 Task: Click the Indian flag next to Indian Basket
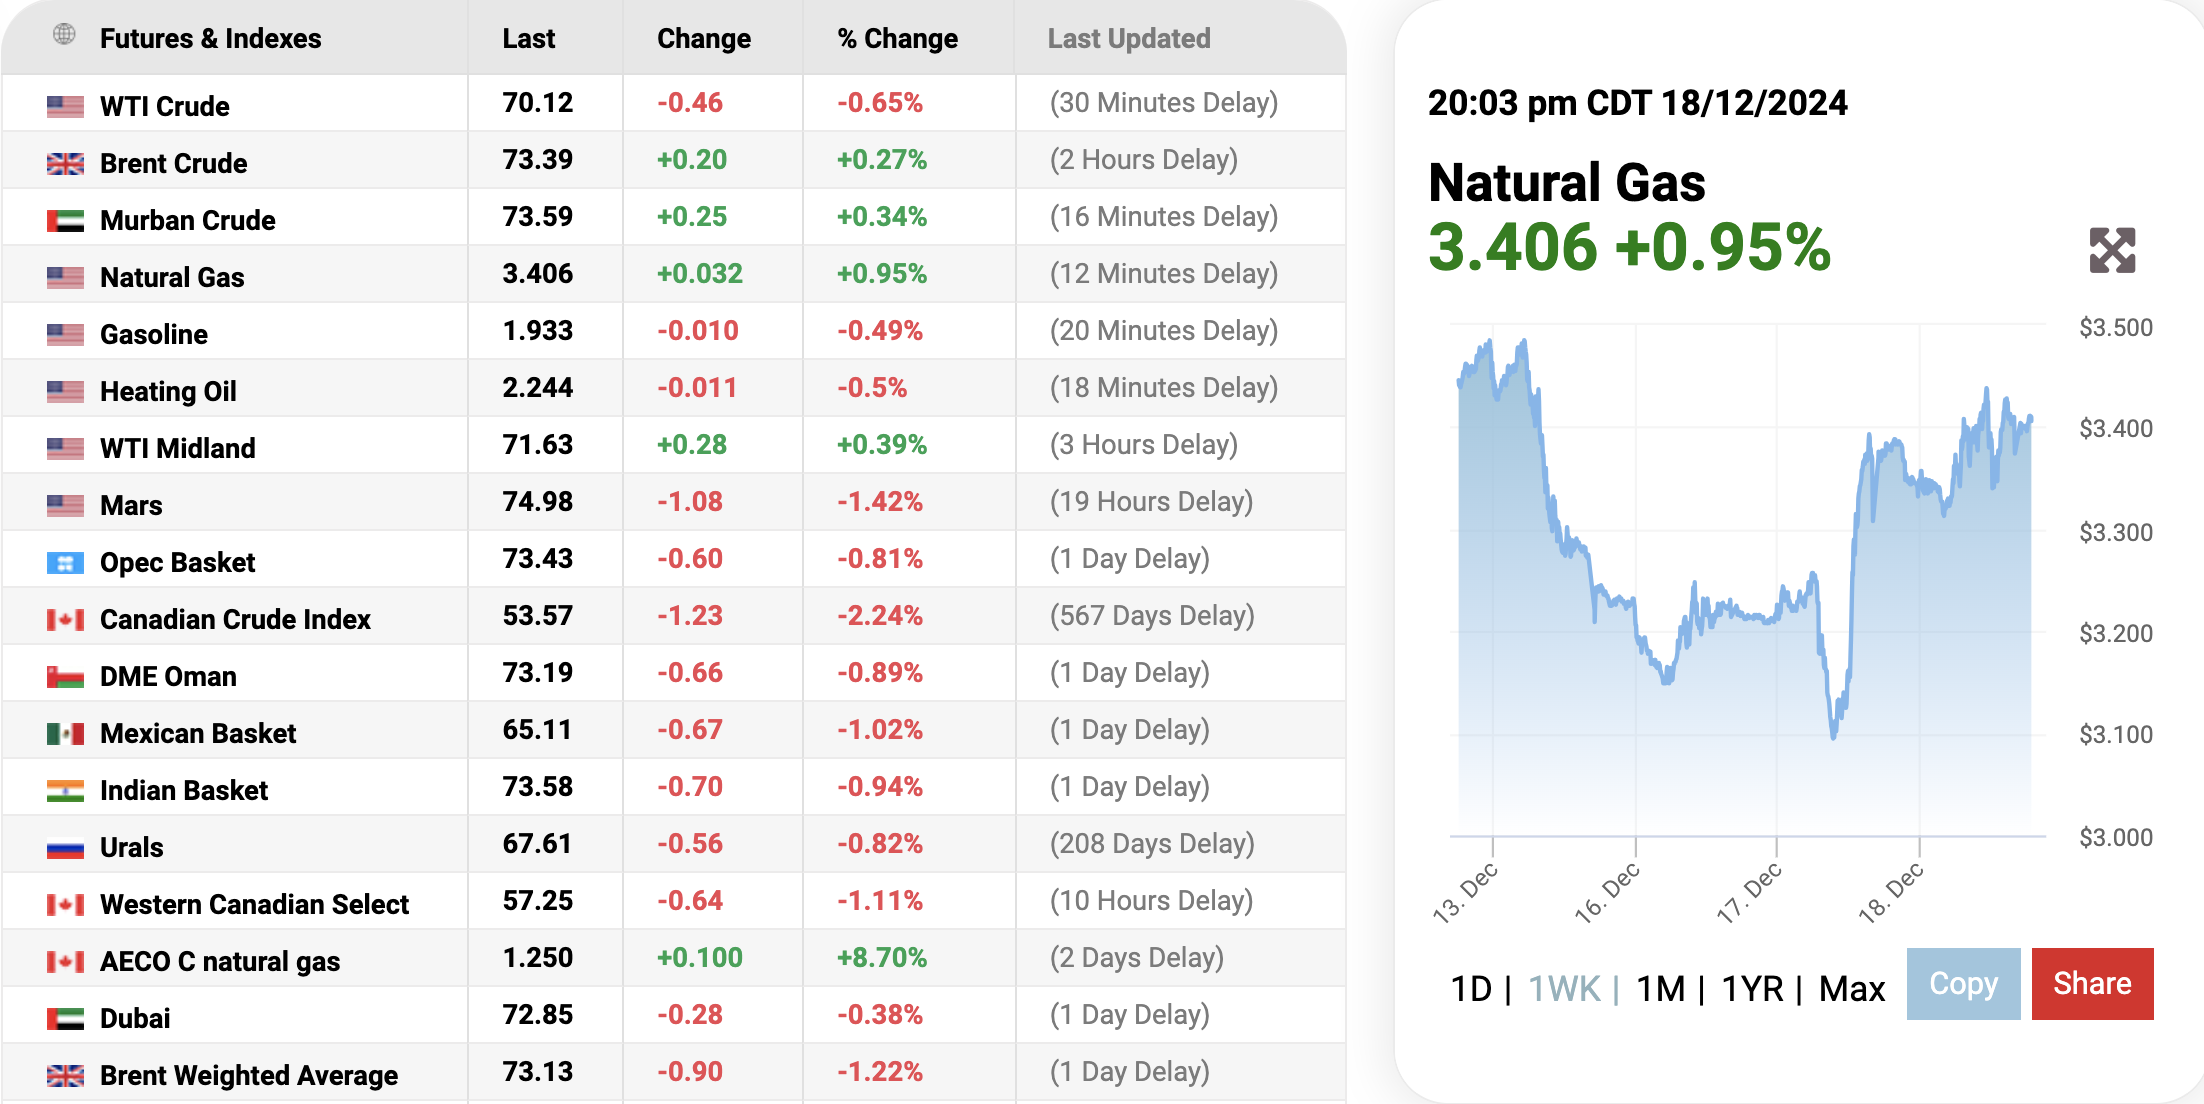pyautogui.click(x=65, y=791)
